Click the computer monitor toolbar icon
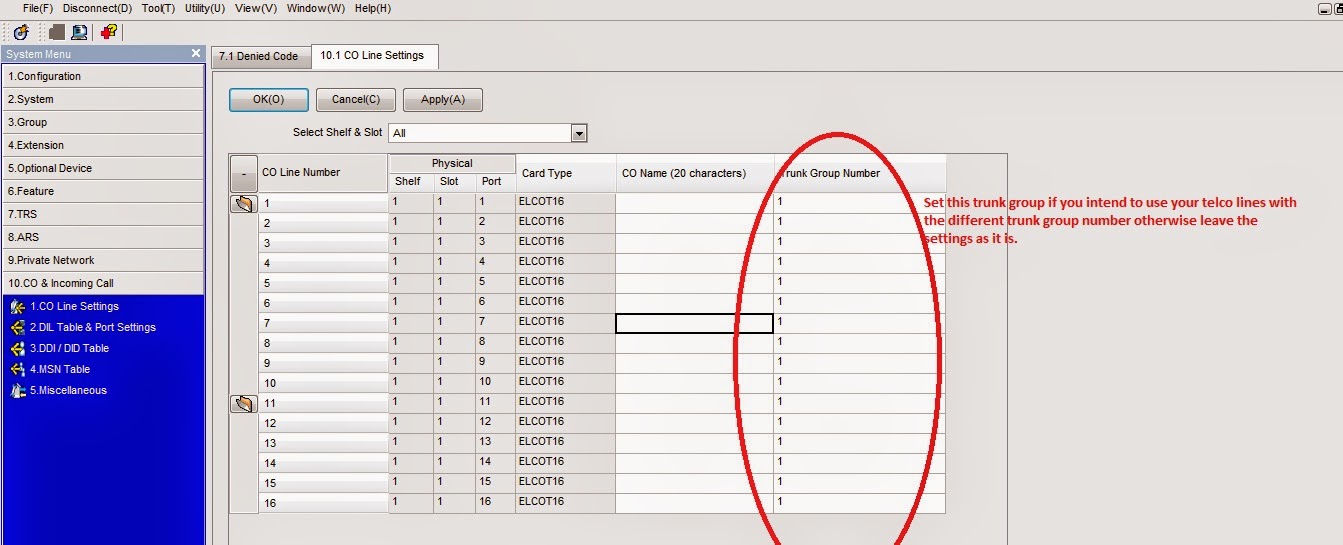Image resolution: width=1343 pixels, height=545 pixels. pos(79,32)
